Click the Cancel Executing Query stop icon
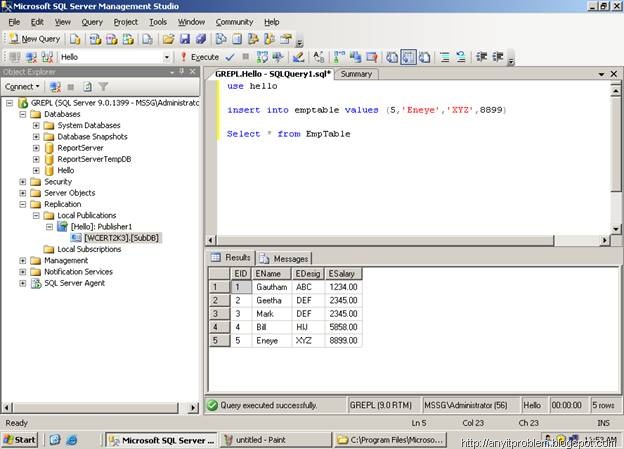 [246, 57]
